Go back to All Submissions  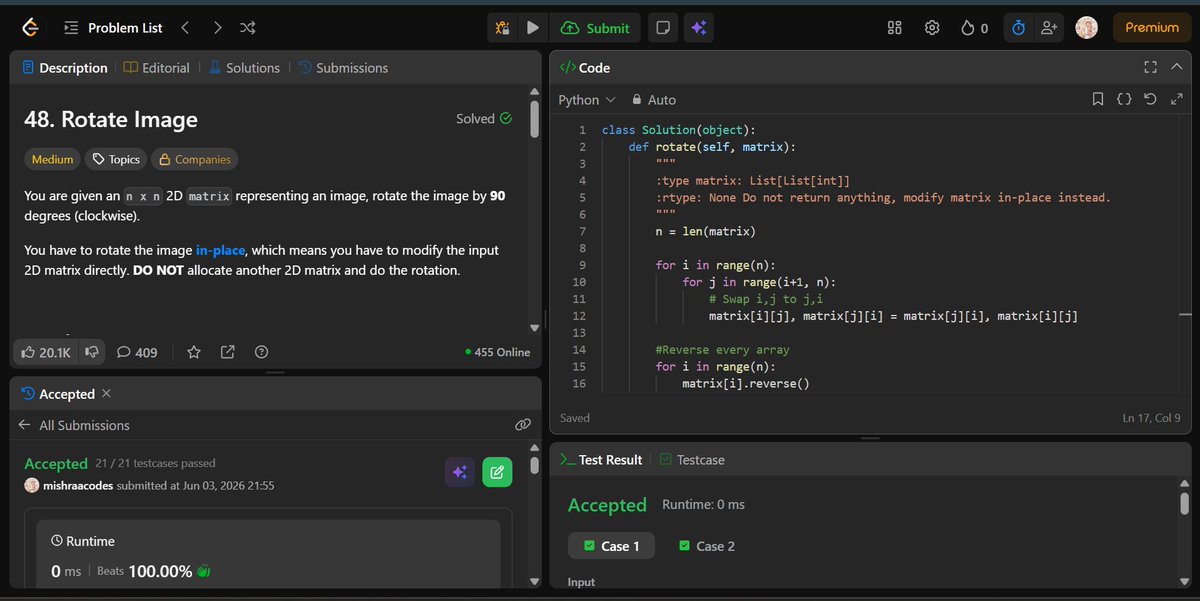pos(74,425)
